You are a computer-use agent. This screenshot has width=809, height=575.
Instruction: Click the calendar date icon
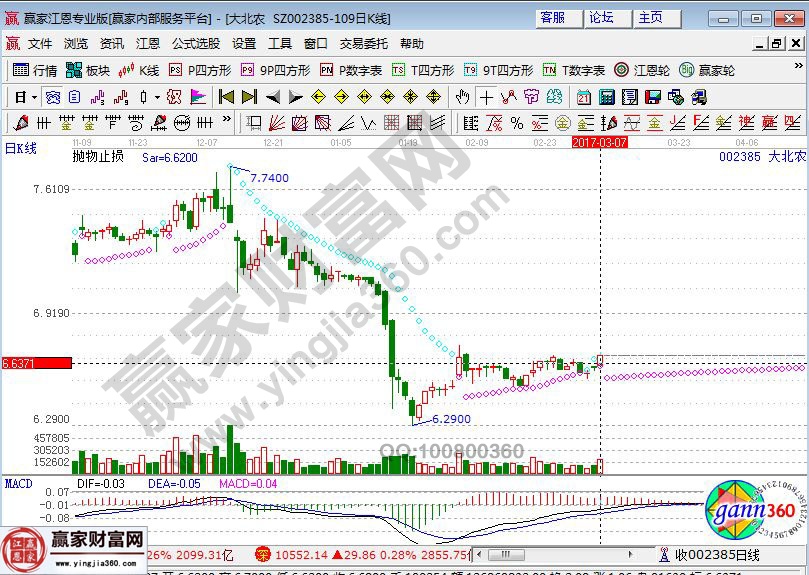click(584, 97)
